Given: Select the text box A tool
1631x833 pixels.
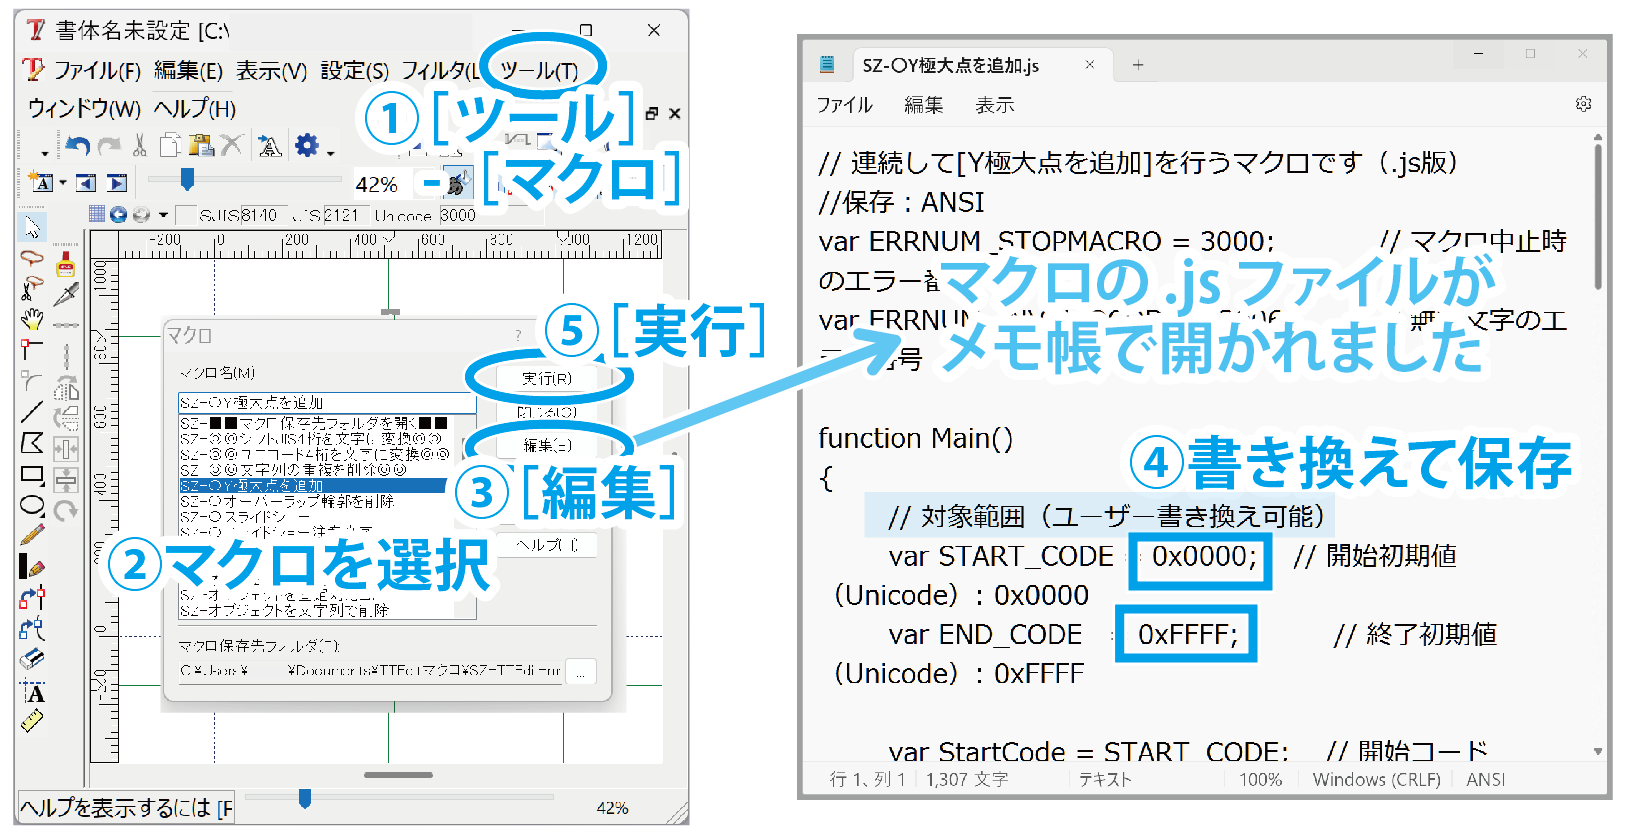Looking at the screenshot, I should (x=34, y=693).
